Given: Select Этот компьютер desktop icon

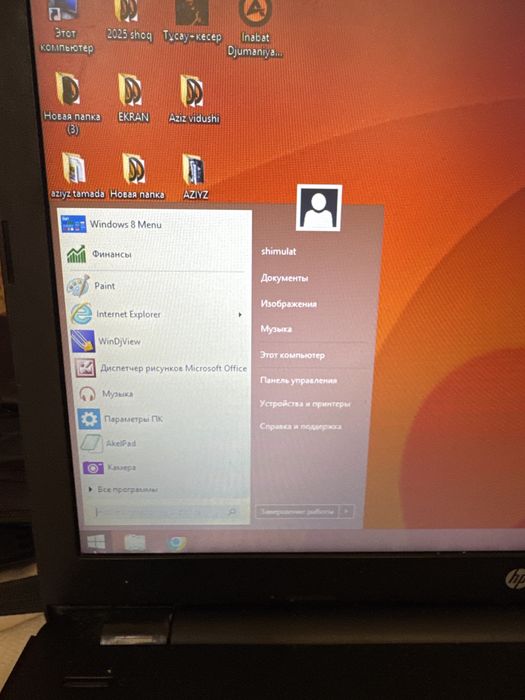Looking at the screenshot, I should point(67,27).
